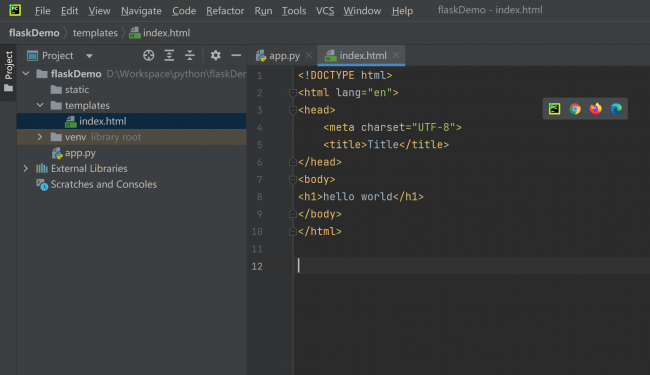Image resolution: width=650 pixels, height=375 pixels.
Task: Click the Expand All icon
Action: (169, 55)
